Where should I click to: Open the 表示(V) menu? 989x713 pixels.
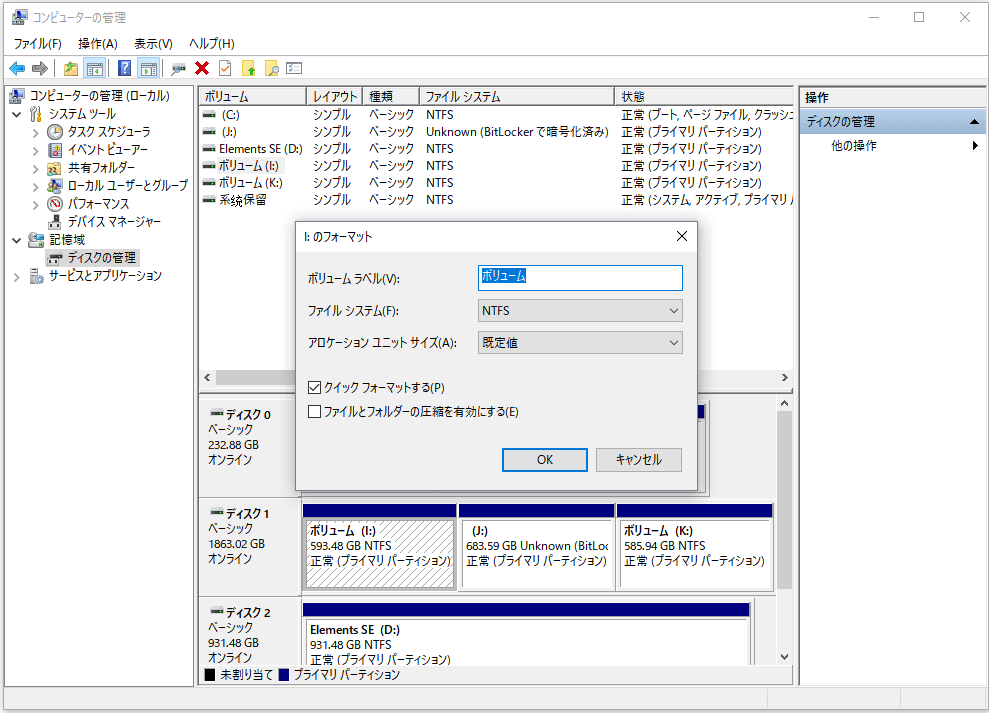pos(153,43)
